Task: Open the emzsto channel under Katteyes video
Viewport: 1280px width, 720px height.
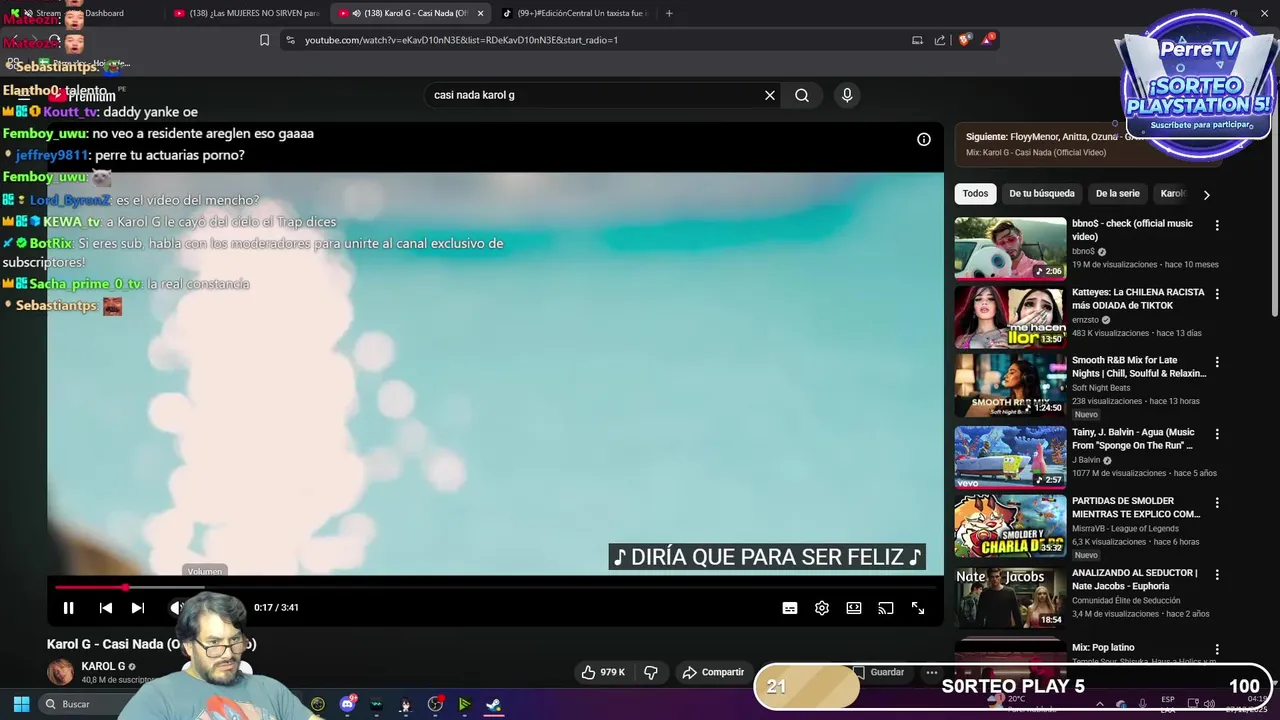Action: (x=1085, y=320)
